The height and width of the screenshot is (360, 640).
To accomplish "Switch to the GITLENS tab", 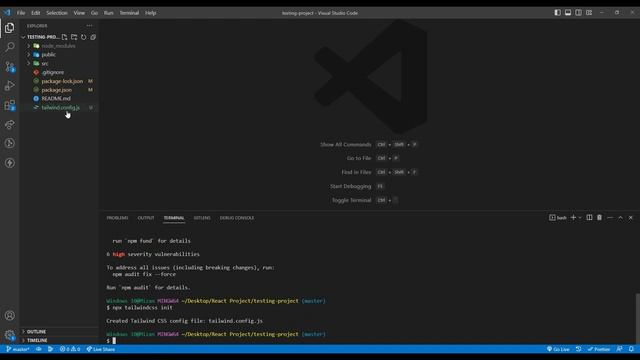I will [202, 218].
